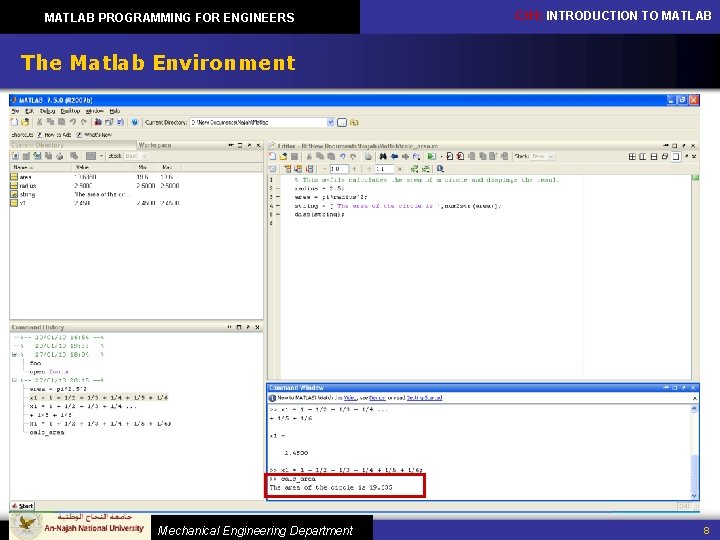This screenshot has height=540, width=720.
Task: Click the cell-mode info icon after the cell tools
Action: coord(440,169)
